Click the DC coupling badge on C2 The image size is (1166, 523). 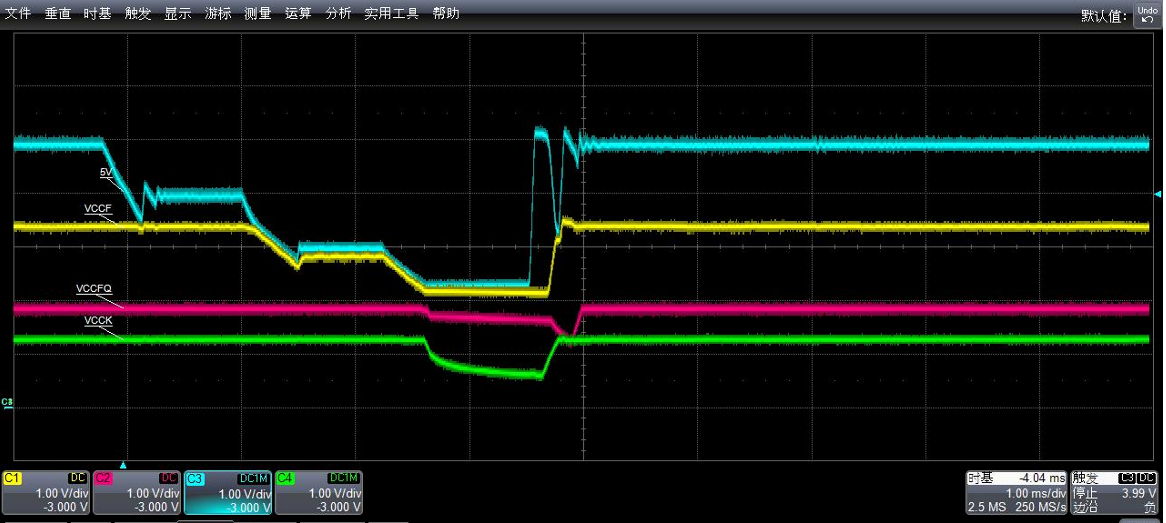pyautogui.click(x=170, y=478)
